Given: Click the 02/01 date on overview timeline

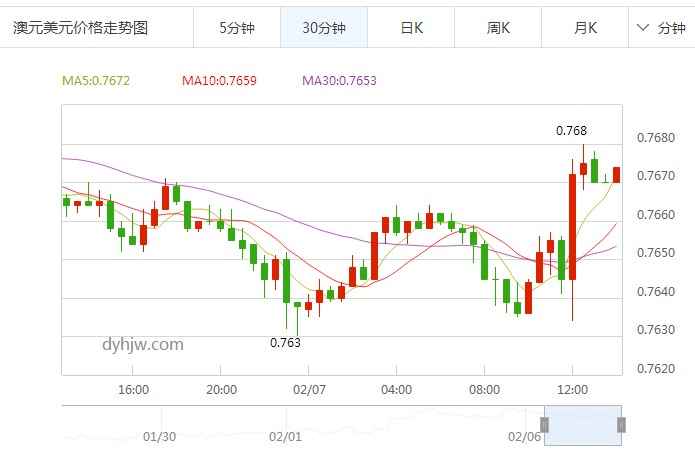Looking at the screenshot, I should pos(286,437).
